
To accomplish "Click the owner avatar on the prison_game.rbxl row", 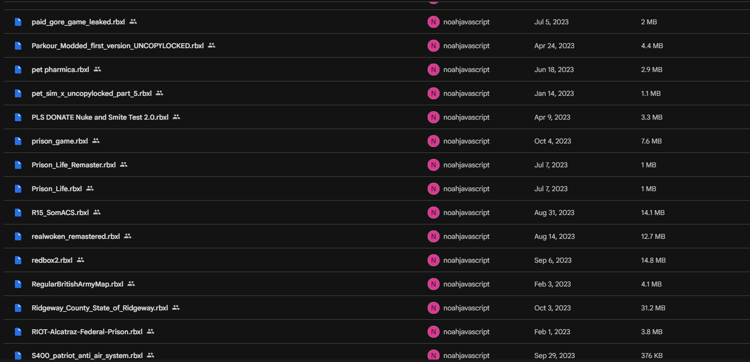I will [433, 141].
